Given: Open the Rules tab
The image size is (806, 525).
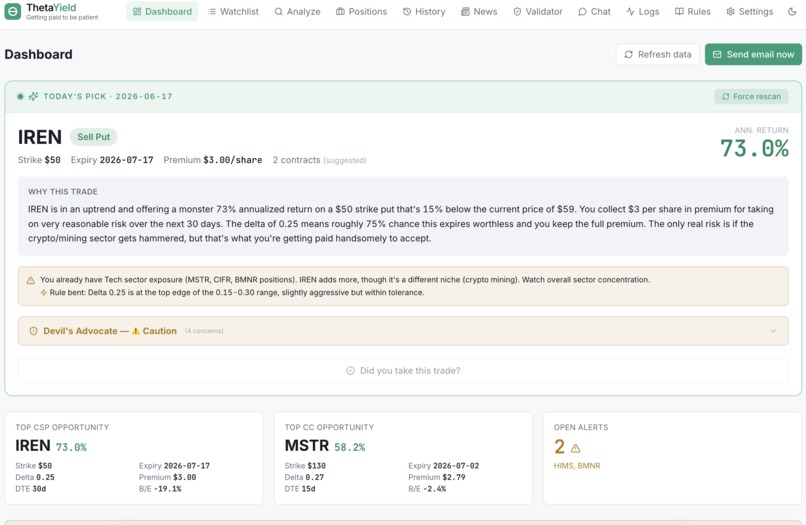Looking at the screenshot, I should 692,11.
